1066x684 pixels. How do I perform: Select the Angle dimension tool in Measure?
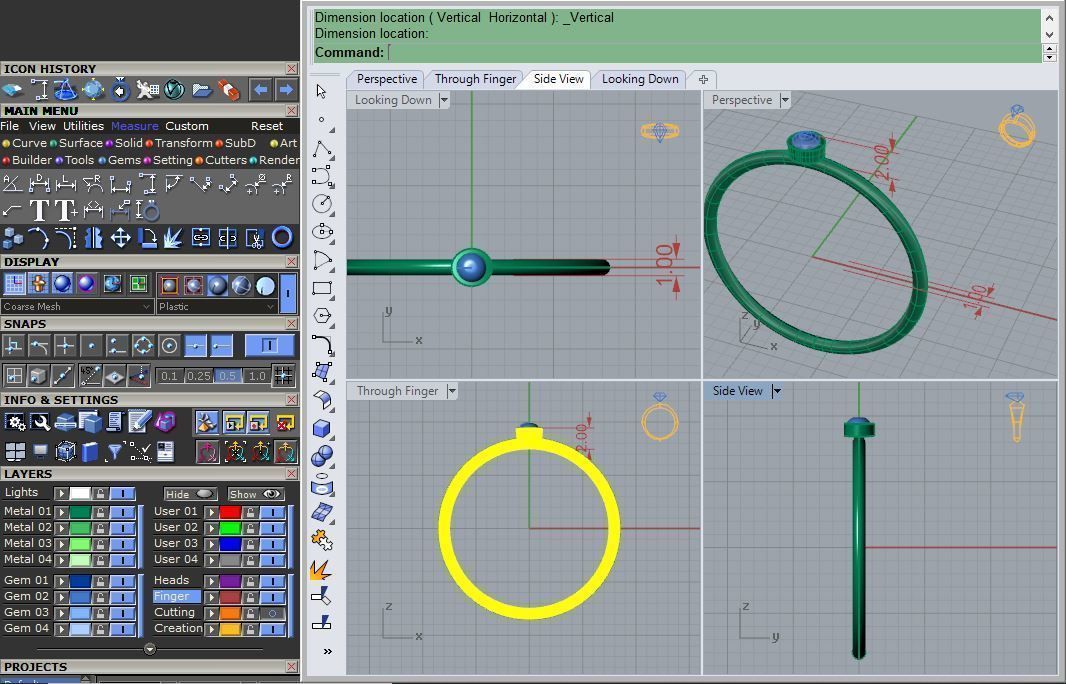(12, 184)
